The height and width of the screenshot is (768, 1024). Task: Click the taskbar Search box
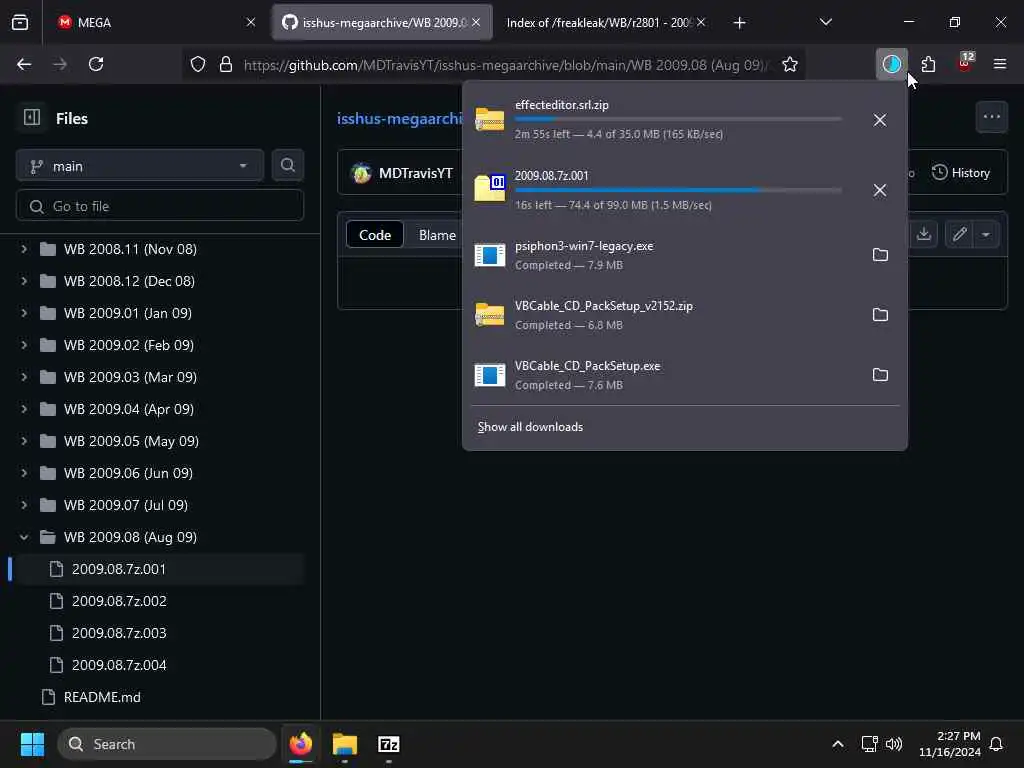point(167,744)
